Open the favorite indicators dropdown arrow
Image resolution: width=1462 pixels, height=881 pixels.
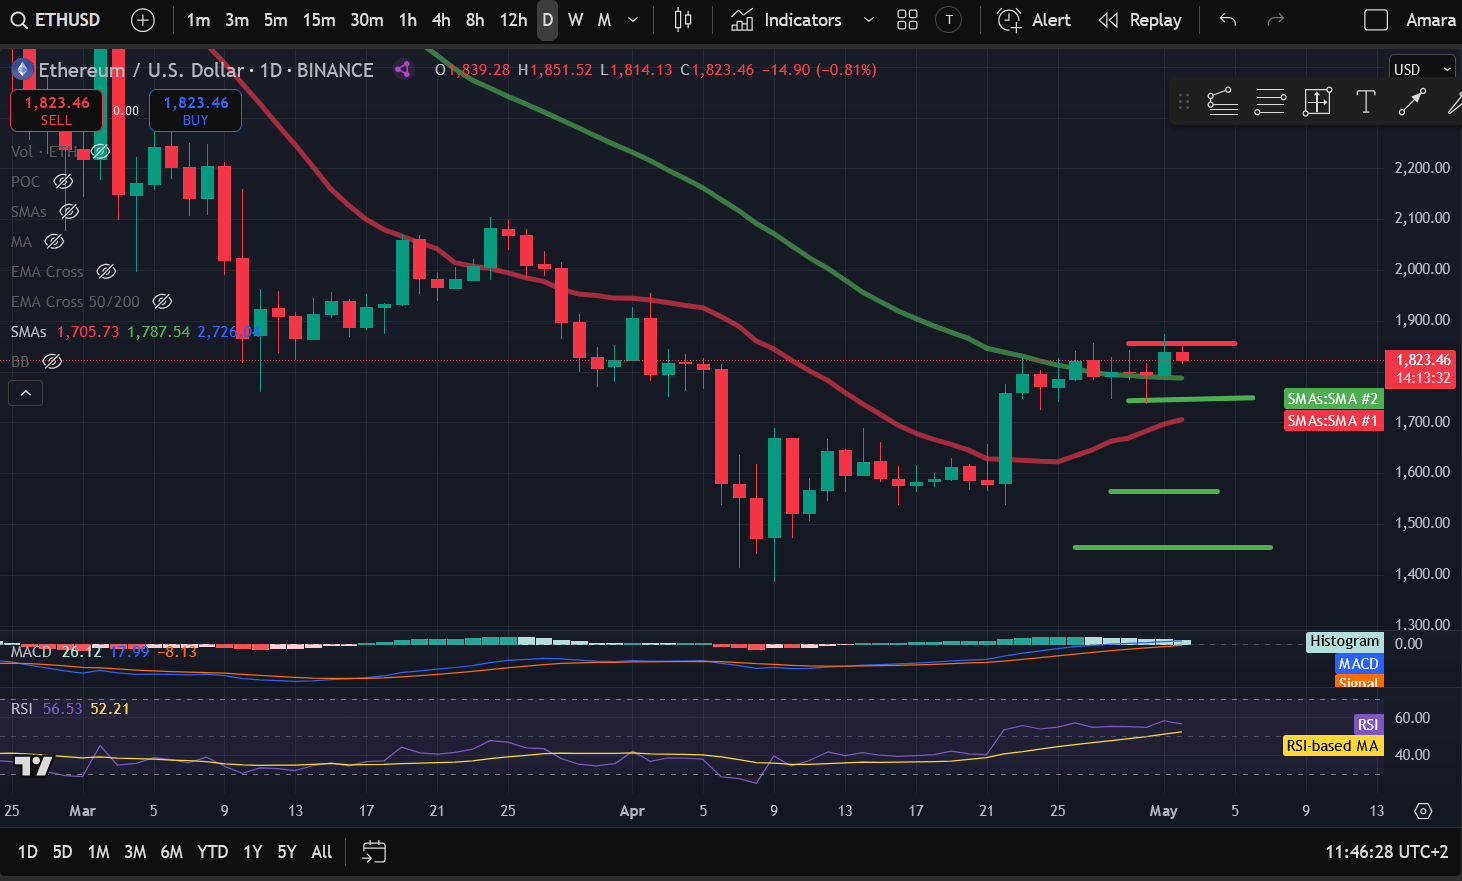(x=868, y=20)
